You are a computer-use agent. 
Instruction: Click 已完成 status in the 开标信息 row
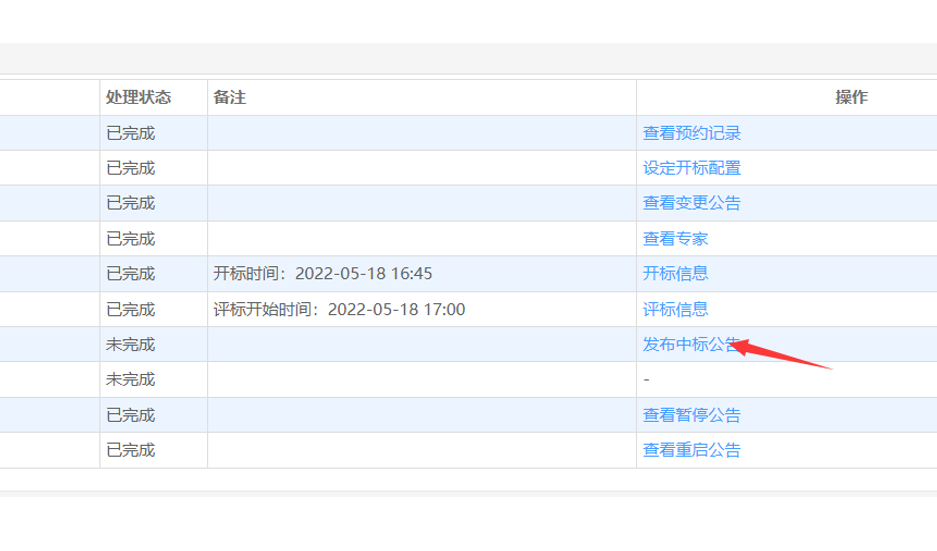pos(130,274)
